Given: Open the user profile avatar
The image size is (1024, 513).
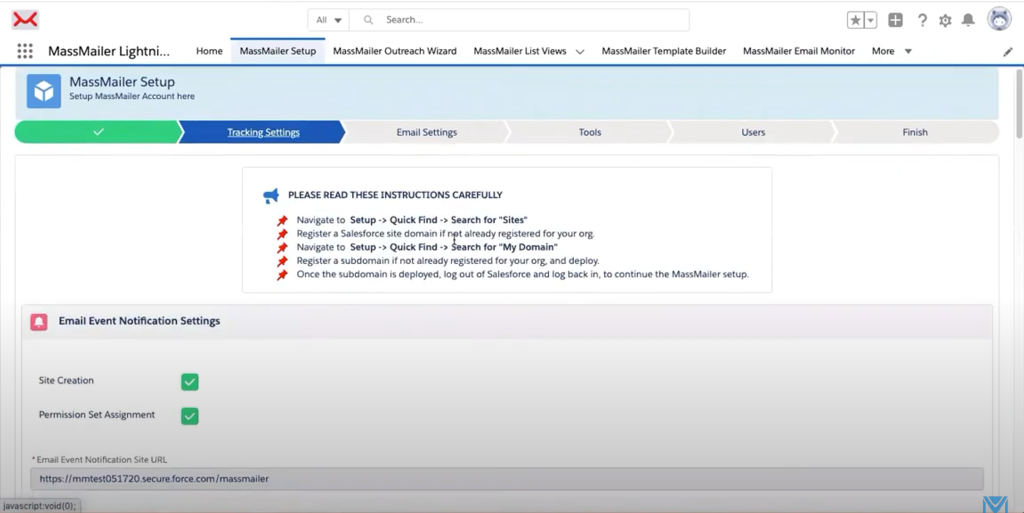Looking at the screenshot, I should 999,19.
